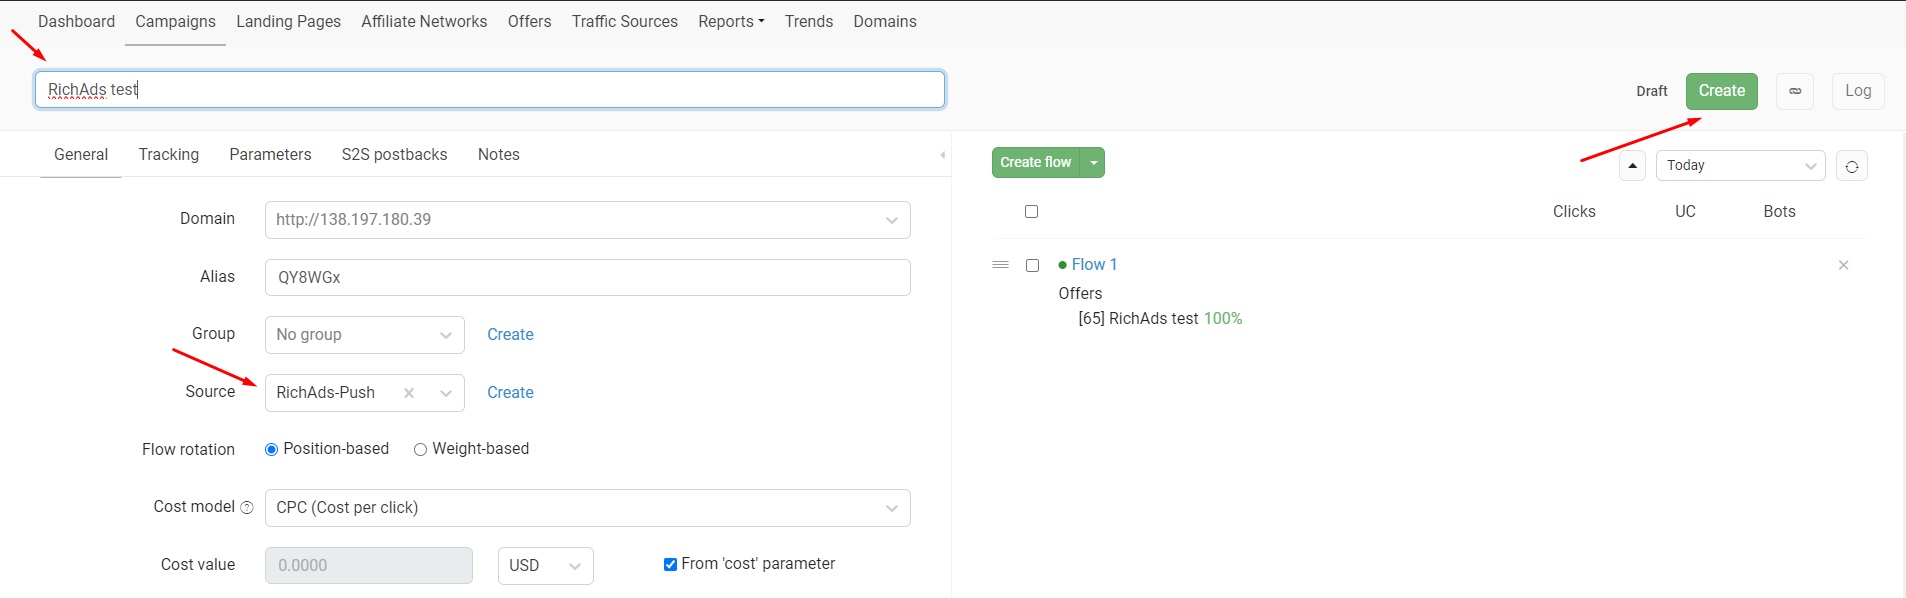Switch to the Tracking tab

click(x=169, y=155)
